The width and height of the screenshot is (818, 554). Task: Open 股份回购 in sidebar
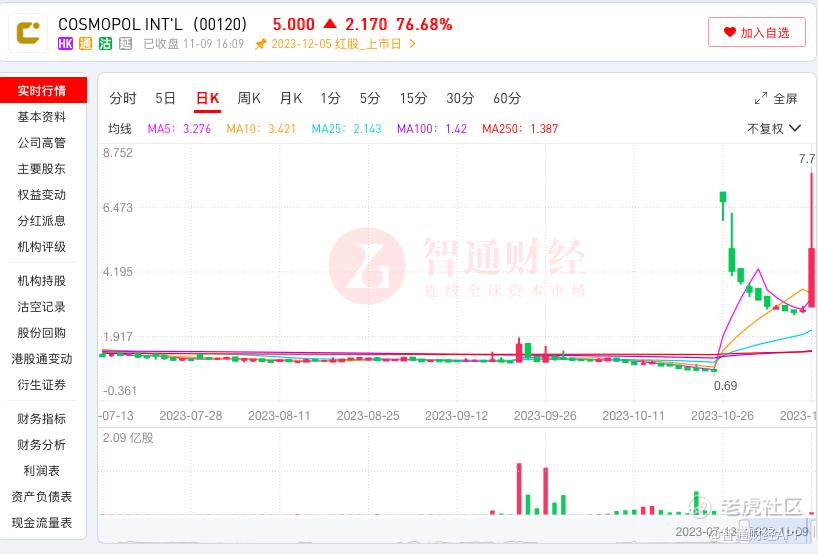click(42, 333)
